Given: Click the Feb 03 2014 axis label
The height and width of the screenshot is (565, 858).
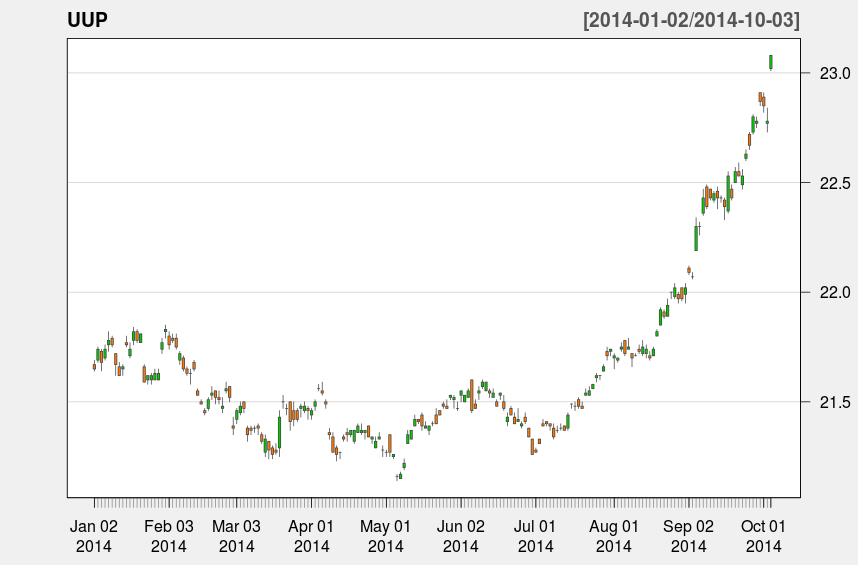Looking at the screenshot, I should (169, 536).
